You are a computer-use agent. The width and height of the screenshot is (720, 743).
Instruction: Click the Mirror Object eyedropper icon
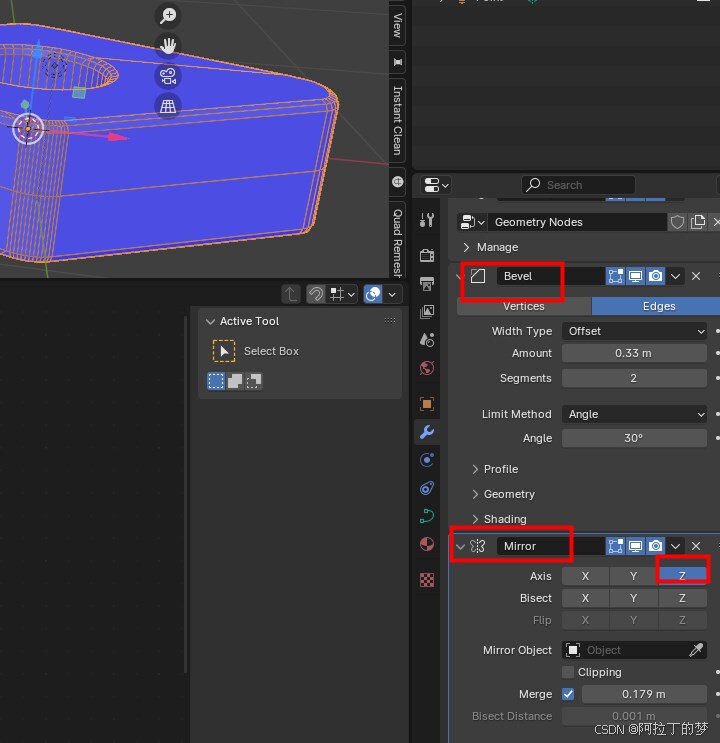click(x=696, y=650)
